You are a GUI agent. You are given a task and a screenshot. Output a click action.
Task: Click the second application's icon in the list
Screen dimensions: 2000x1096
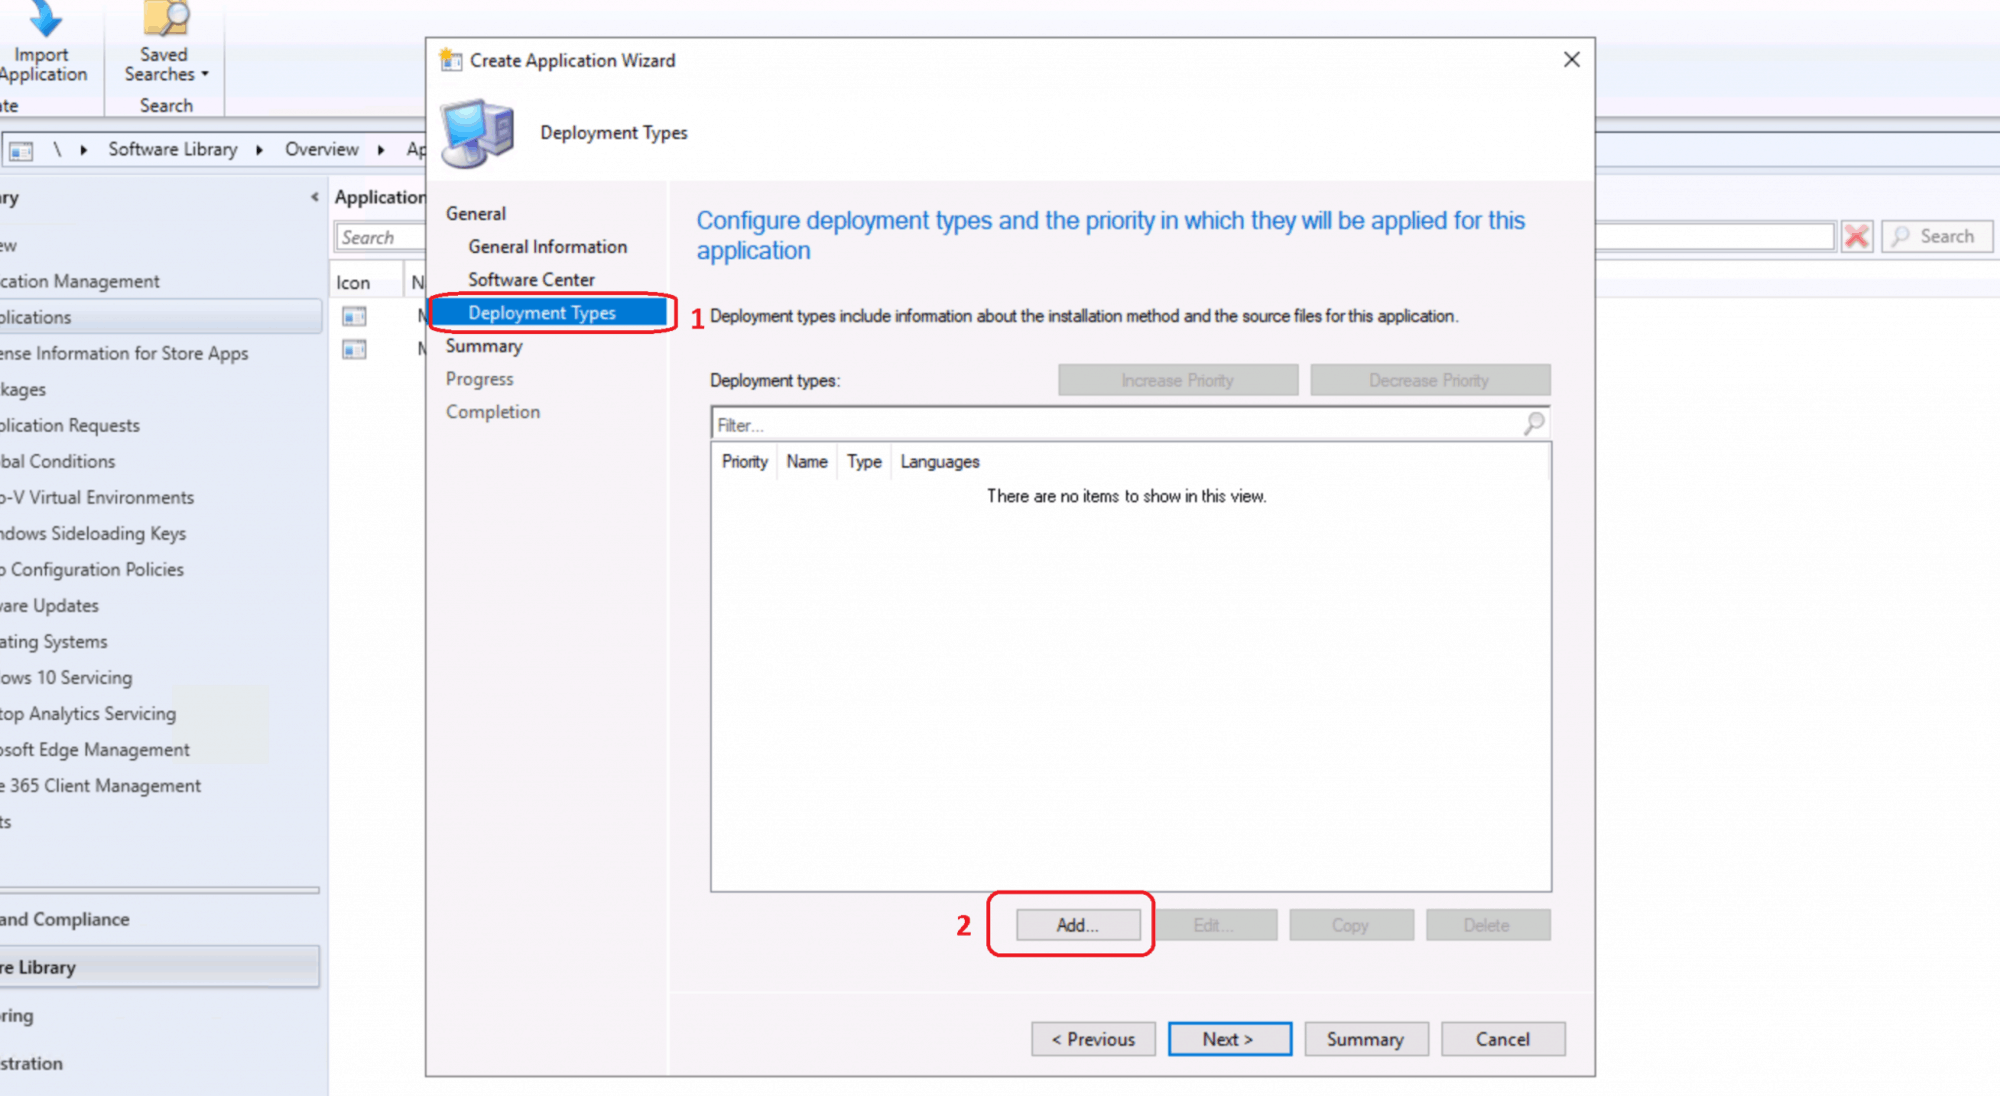(353, 349)
